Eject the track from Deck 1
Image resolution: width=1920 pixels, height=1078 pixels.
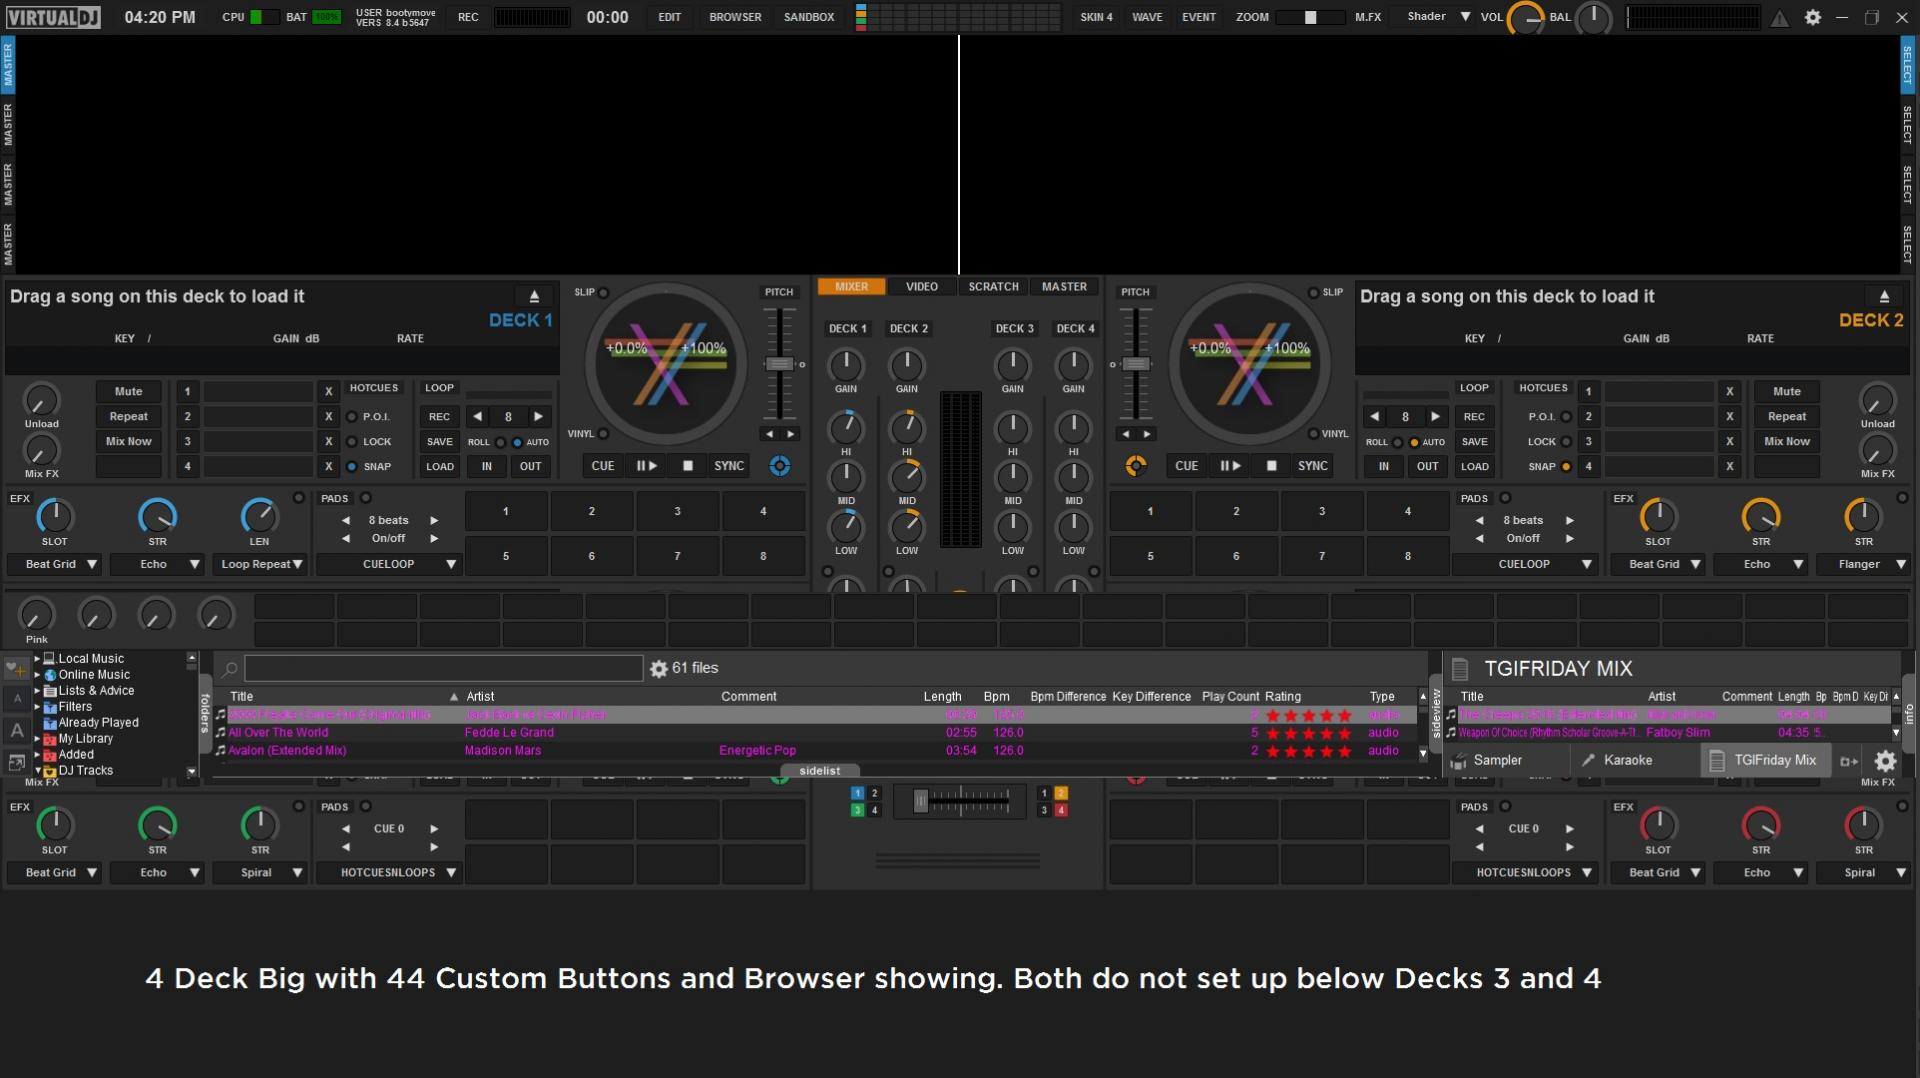pos(534,296)
